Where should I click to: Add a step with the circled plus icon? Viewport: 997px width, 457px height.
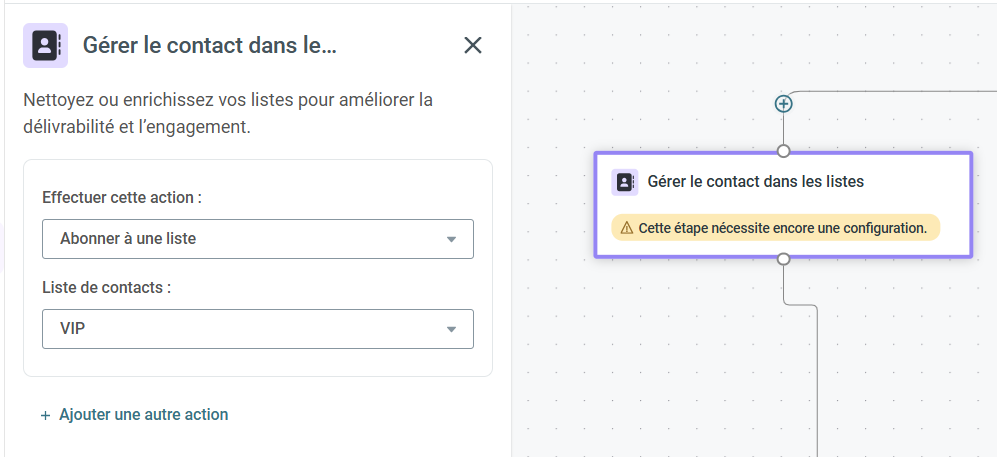click(x=783, y=104)
